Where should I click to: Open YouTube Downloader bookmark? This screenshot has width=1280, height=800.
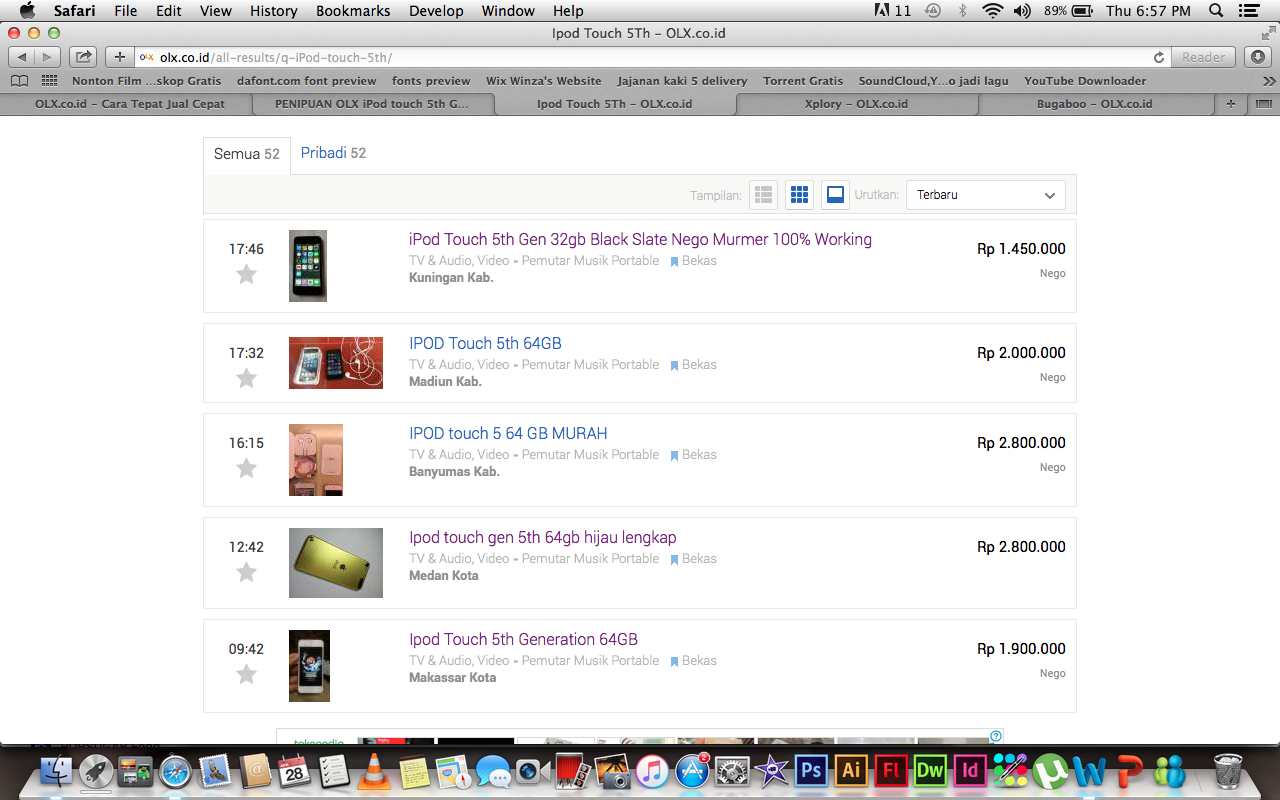tap(1085, 81)
